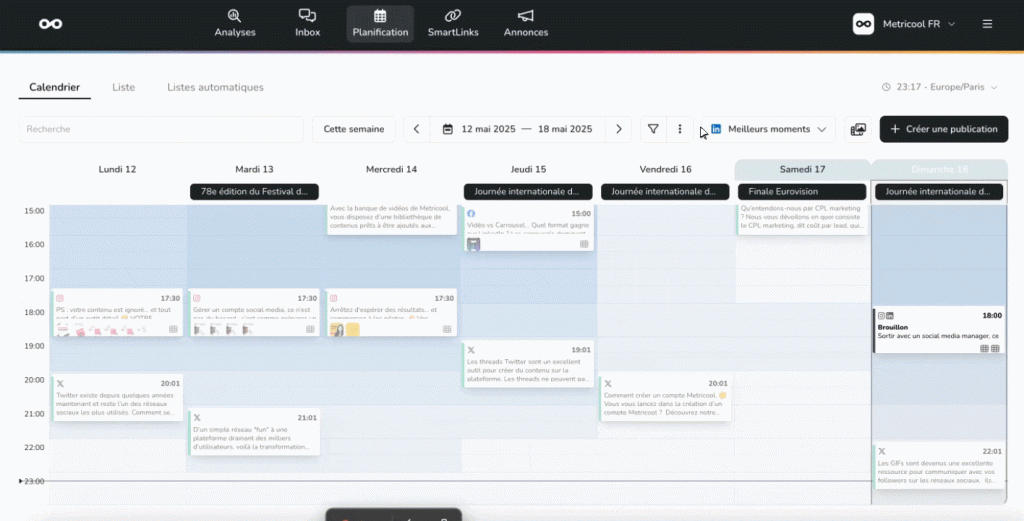
Task: Open Mercredi 17:30 Instagram post
Action: click(x=392, y=313)
